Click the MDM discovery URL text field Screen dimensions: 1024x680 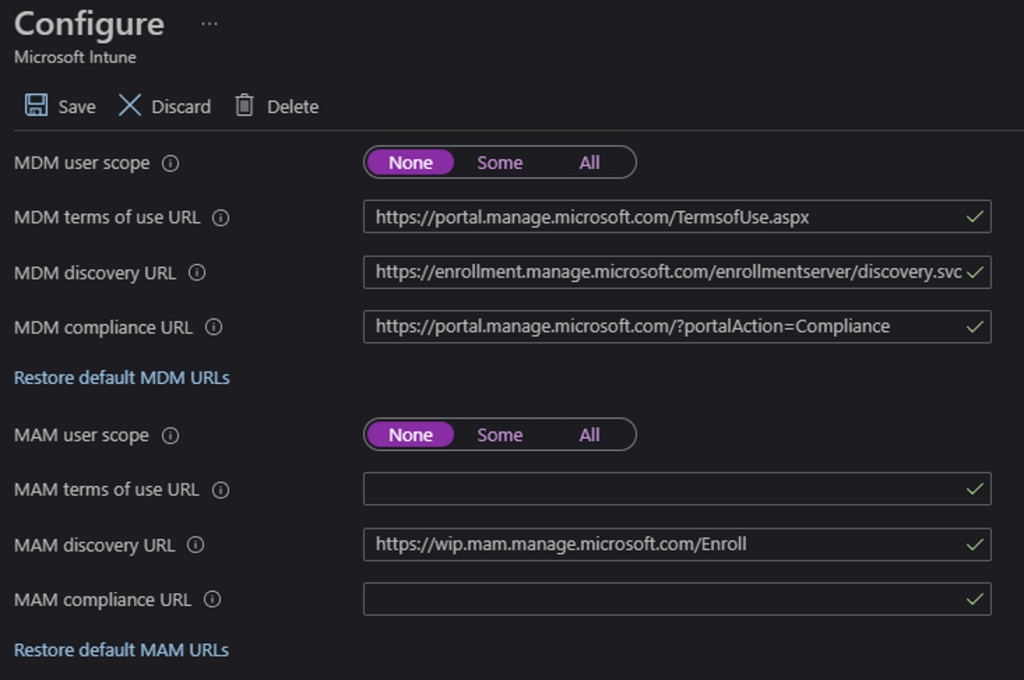click(660, 272)
